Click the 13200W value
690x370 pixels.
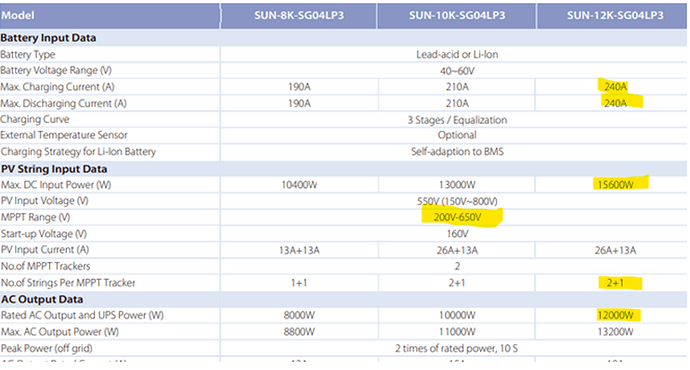click(615, 332)
